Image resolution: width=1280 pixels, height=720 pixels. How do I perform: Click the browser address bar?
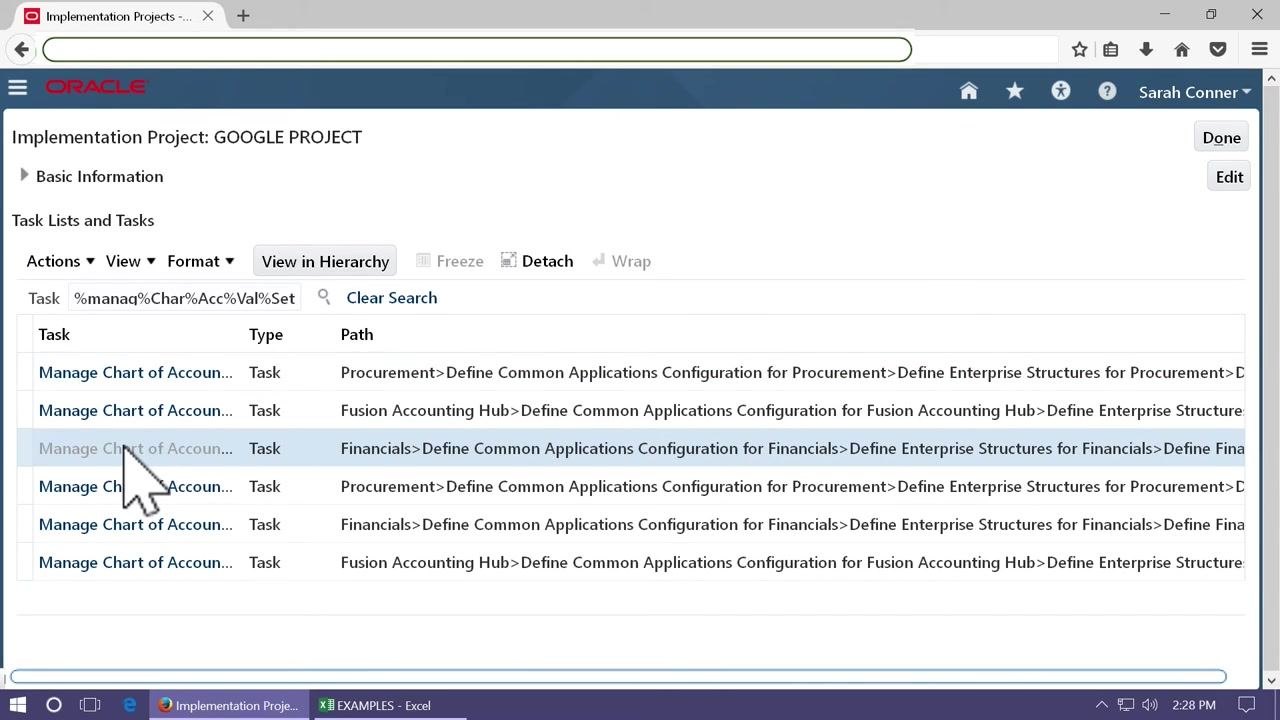[477, 49]
